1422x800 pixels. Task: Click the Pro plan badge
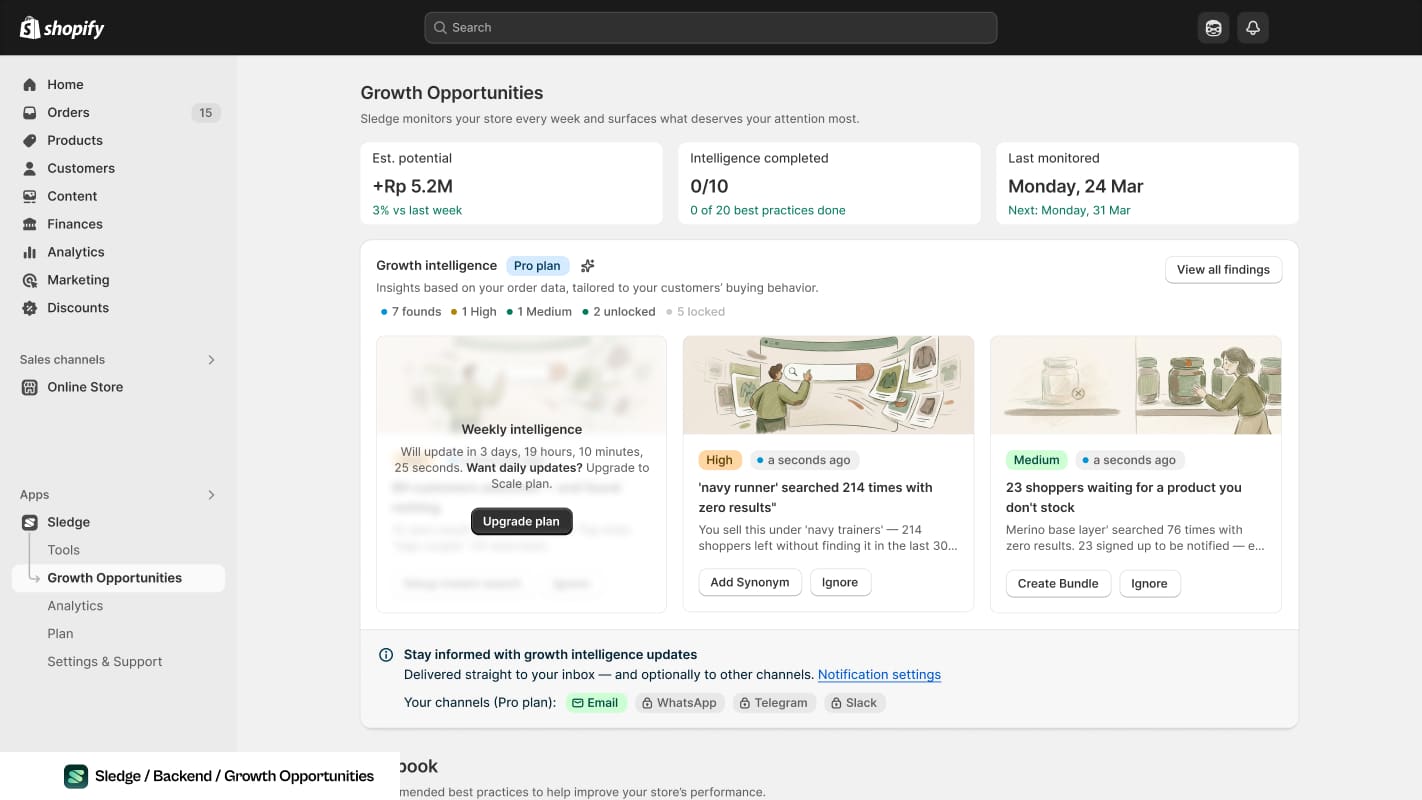[537, 266]
